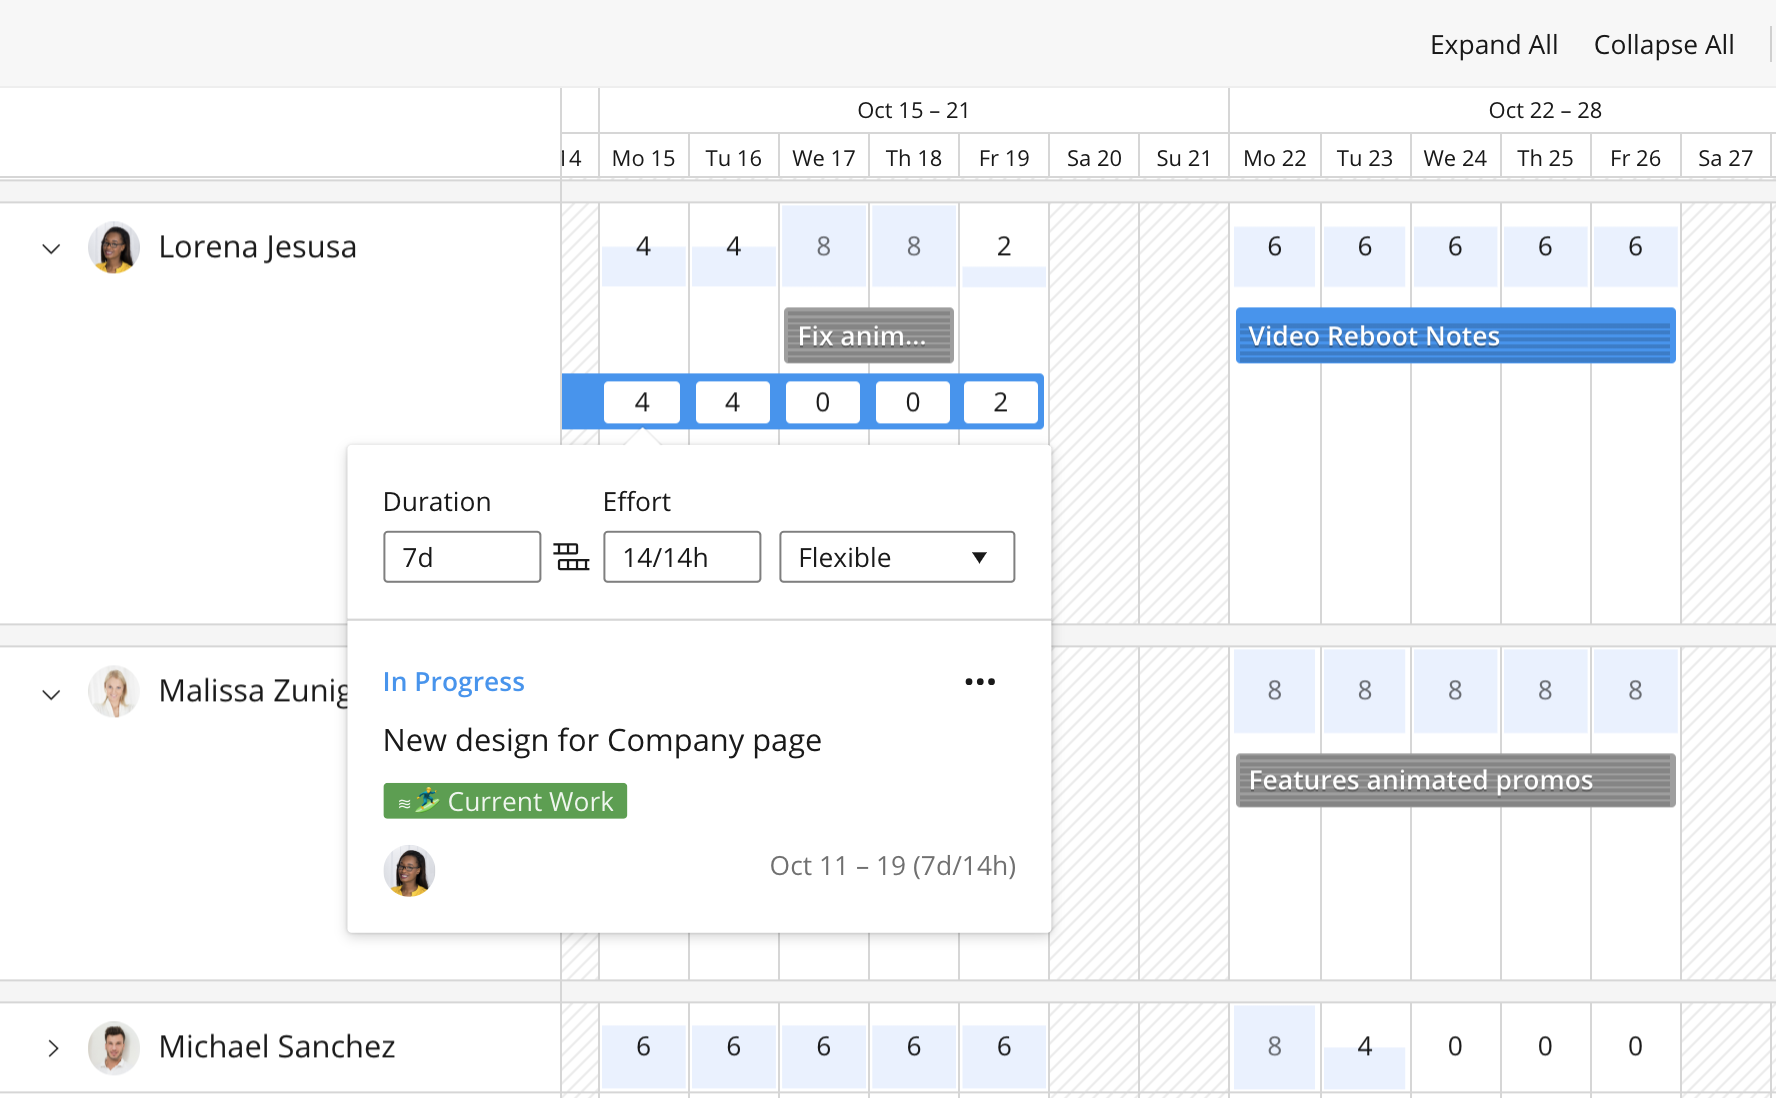Click the Oct 15 – 21 week header
The image size is (1776, 1098).
[x=912, y=110]
